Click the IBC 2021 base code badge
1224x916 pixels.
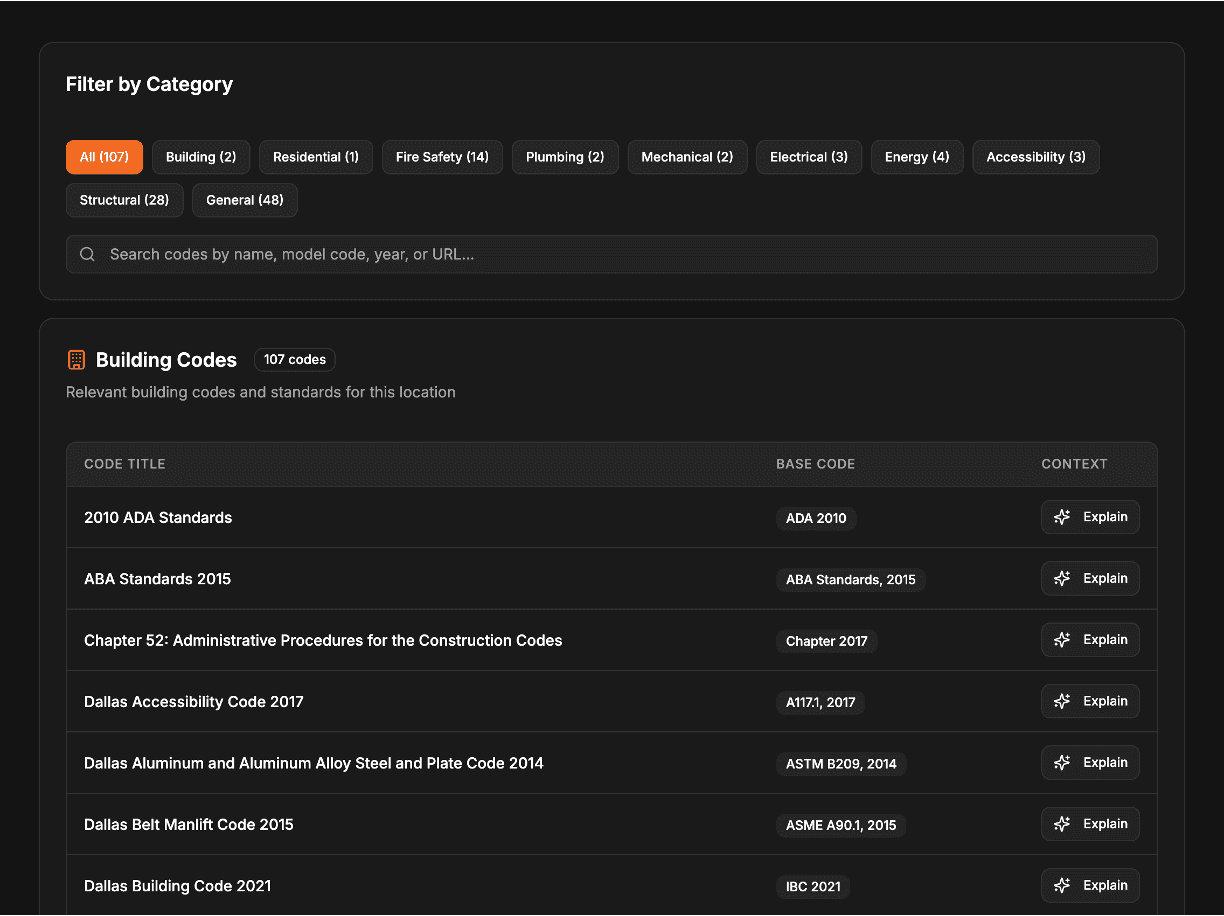tap(812, 886)
